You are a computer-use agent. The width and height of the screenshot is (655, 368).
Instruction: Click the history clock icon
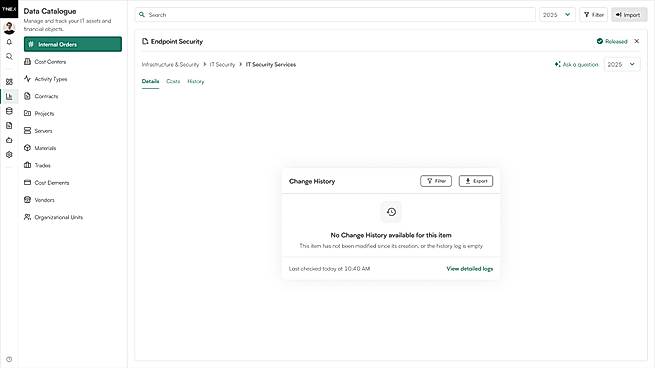pyautogui.click(x=391, y=212)
